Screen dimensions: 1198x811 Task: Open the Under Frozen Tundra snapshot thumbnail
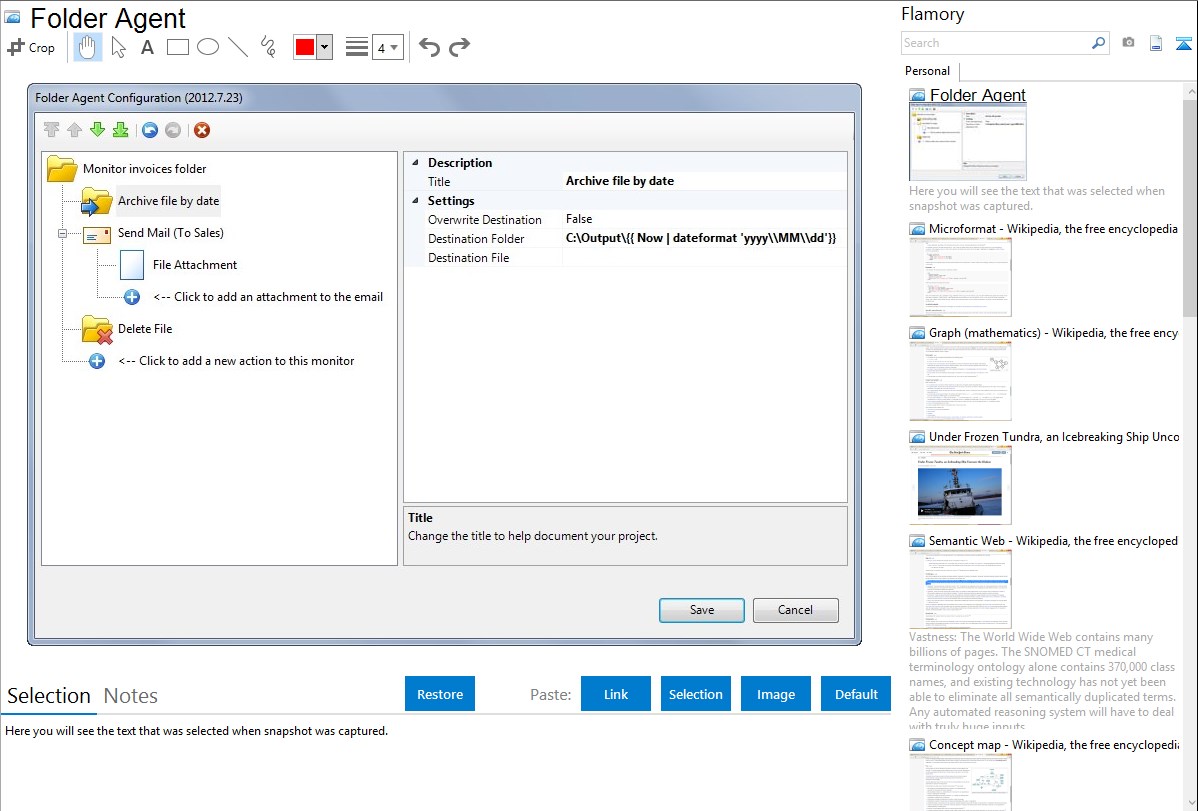click(960, 485)
